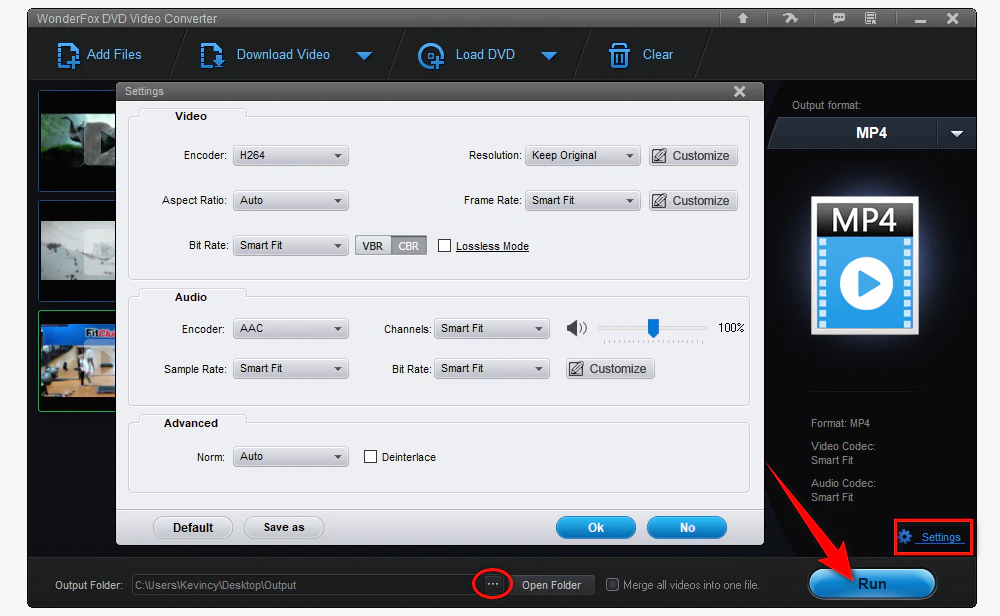Close the Settings dialog with X
The width and height of the screenshot is (1000, 616).
click(x=740, y=92)
